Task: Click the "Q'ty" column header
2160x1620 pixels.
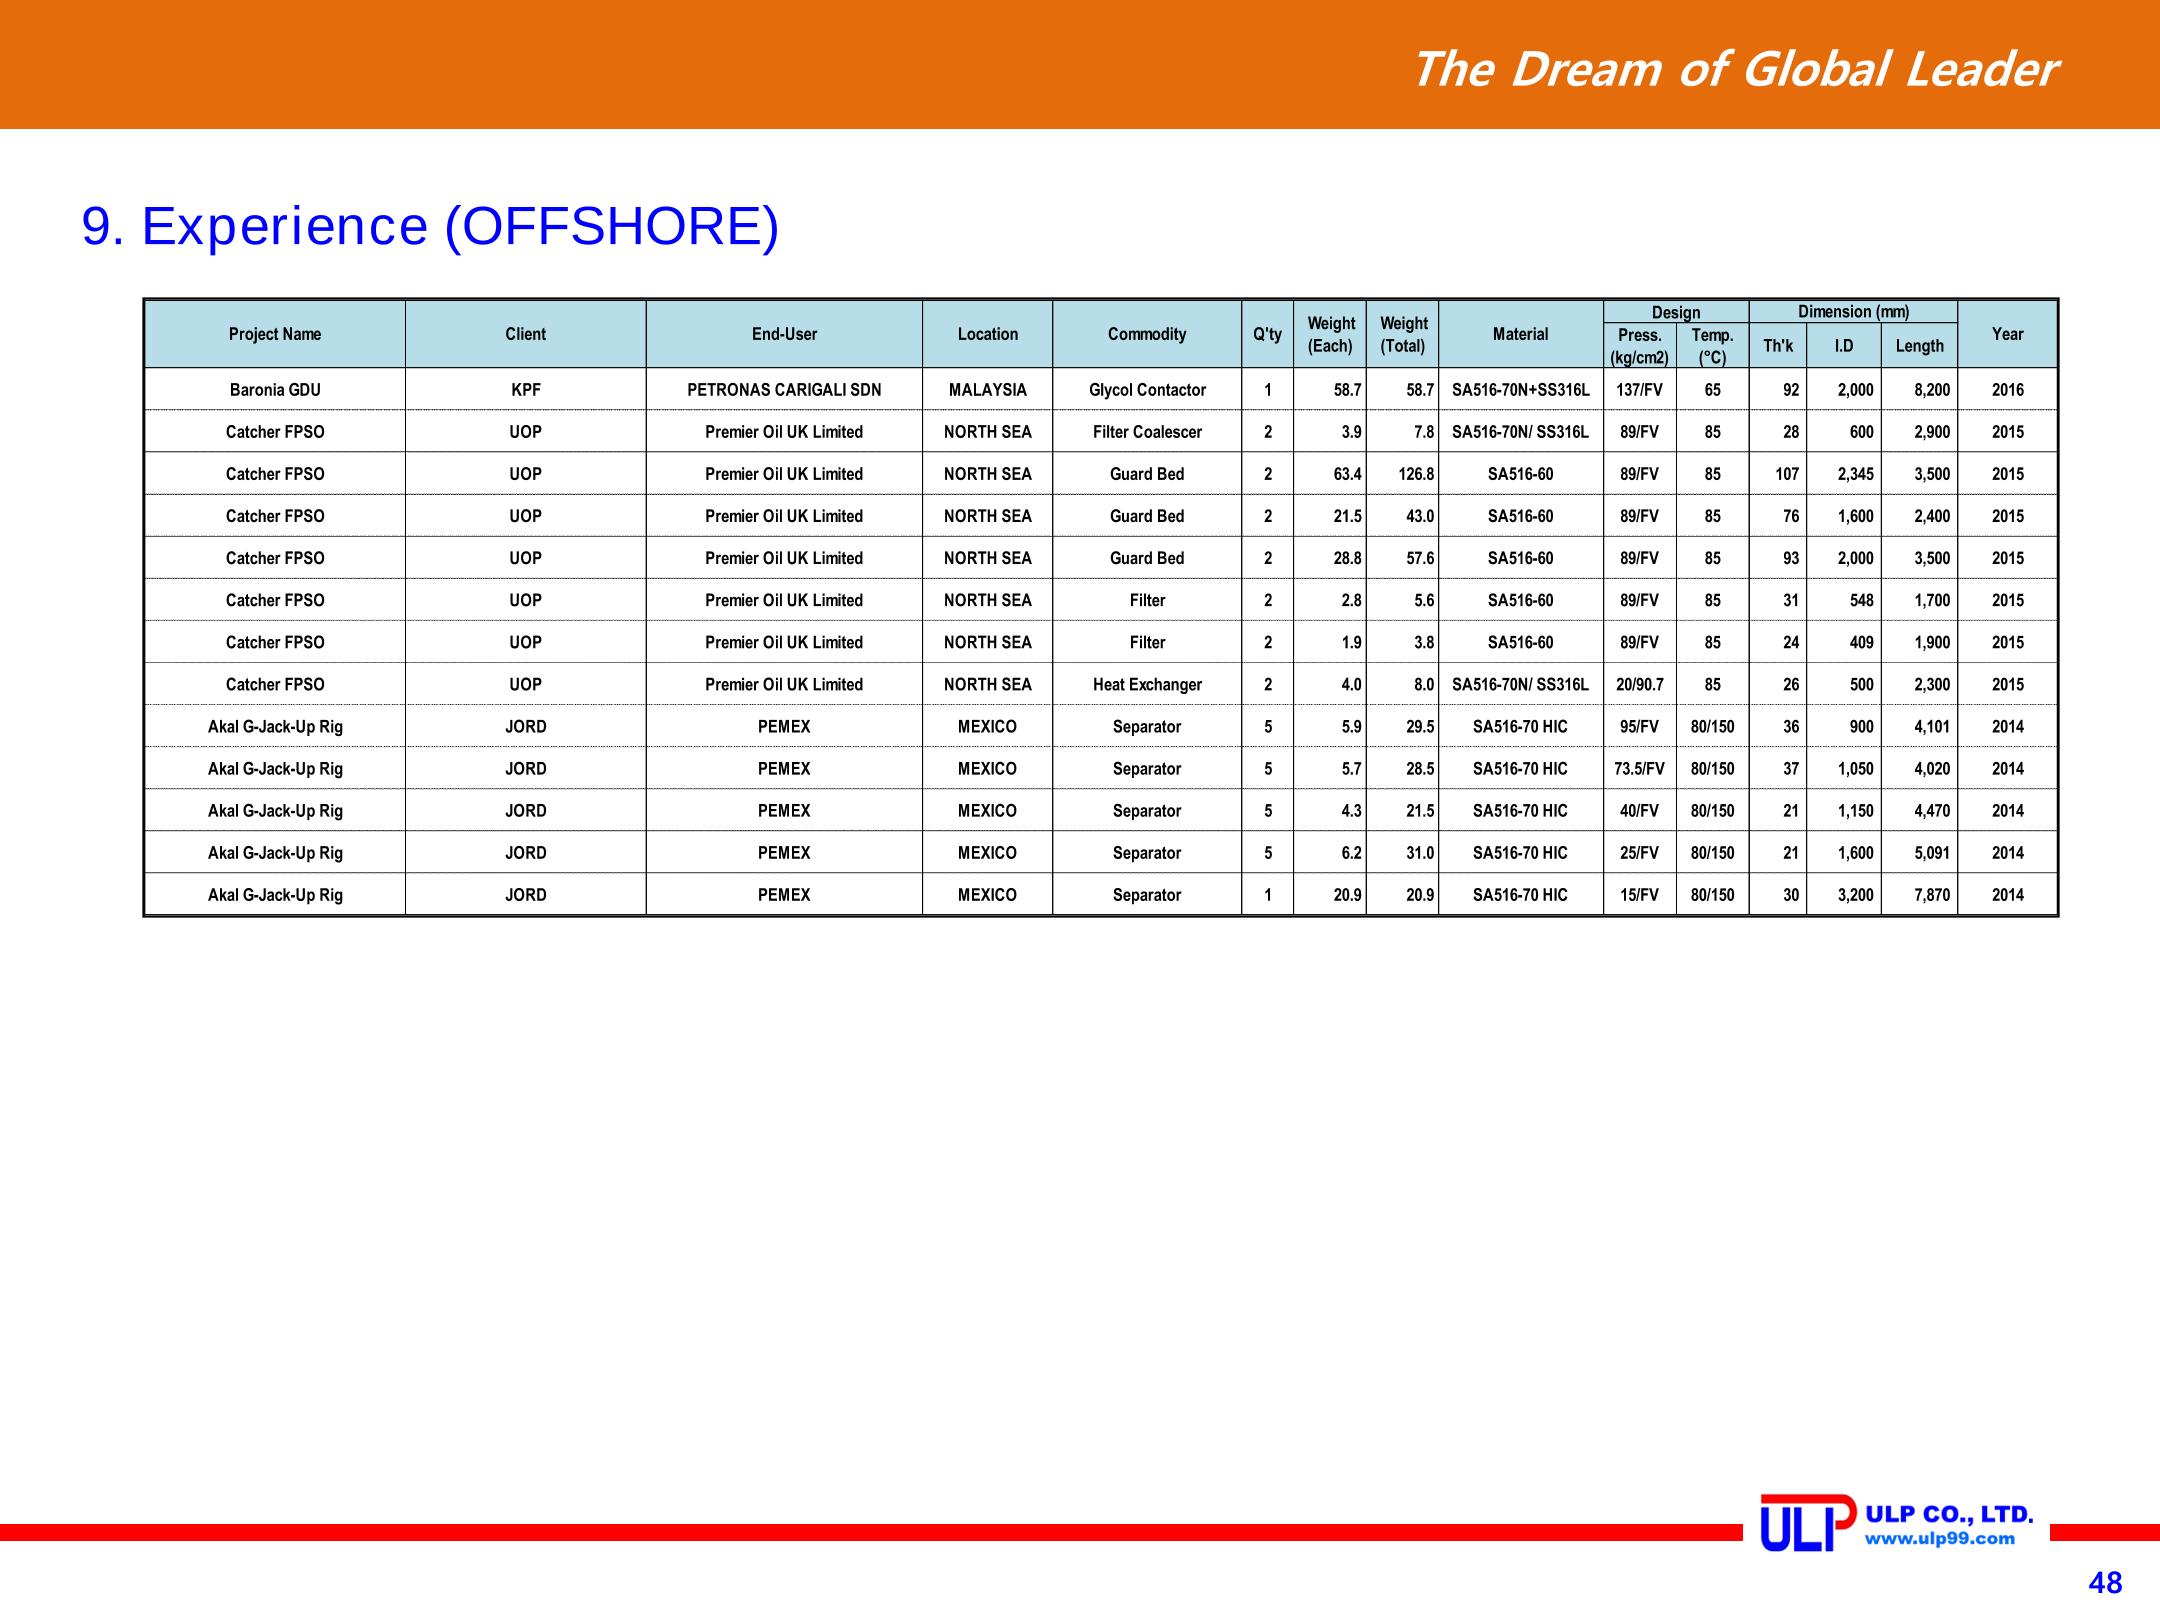Action: point(1268,334)
